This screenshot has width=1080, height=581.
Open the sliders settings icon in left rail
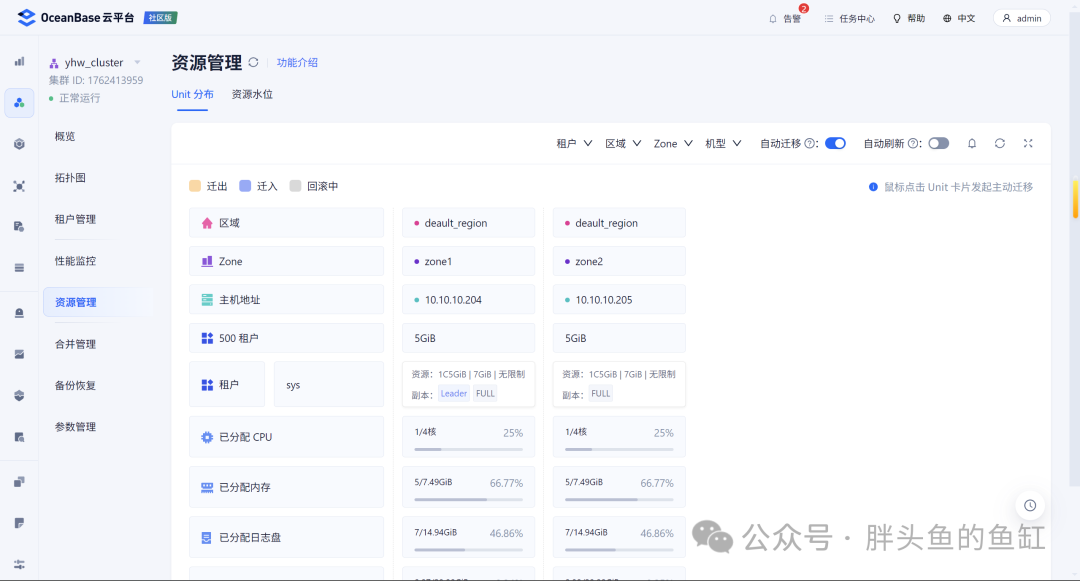(x=19, y=564)
